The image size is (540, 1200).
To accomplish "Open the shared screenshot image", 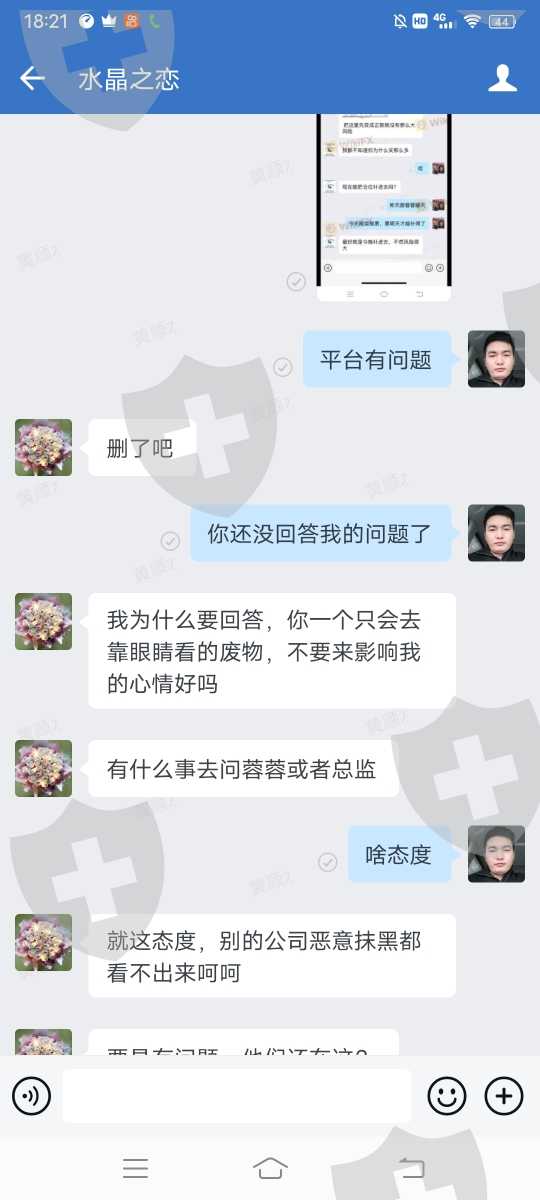I will click(x=384, y=207).
